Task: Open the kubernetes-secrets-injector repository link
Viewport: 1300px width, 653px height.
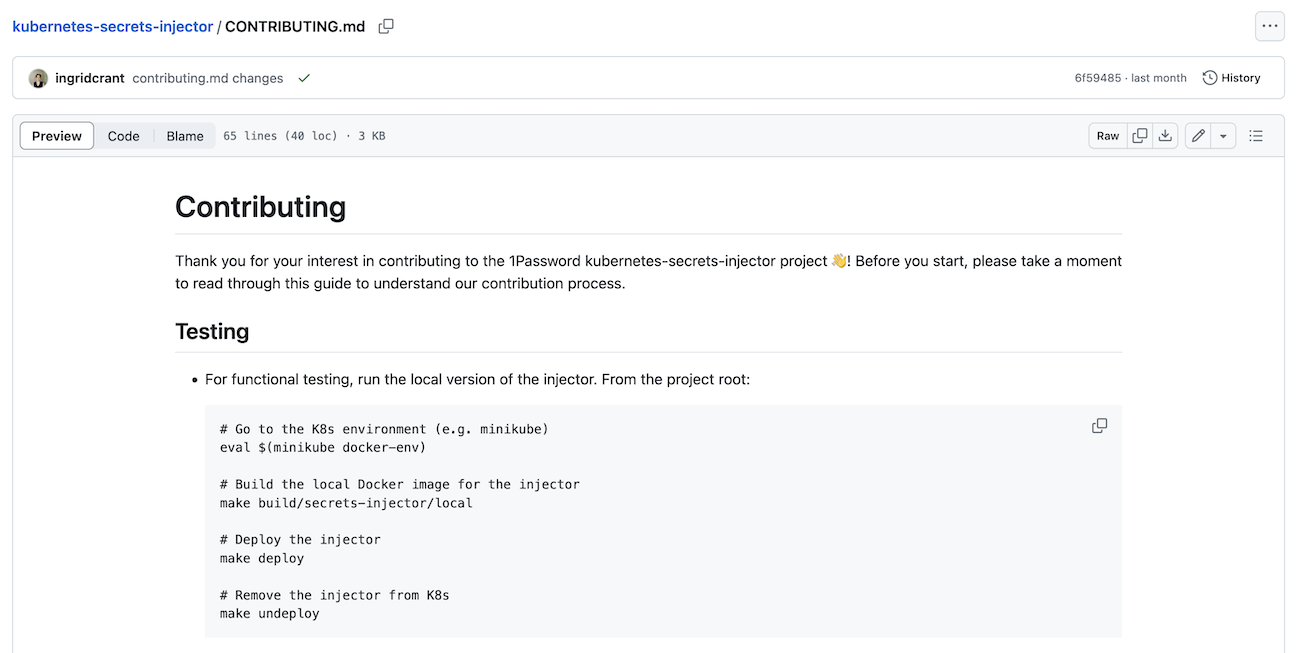Action: point(113,26)
